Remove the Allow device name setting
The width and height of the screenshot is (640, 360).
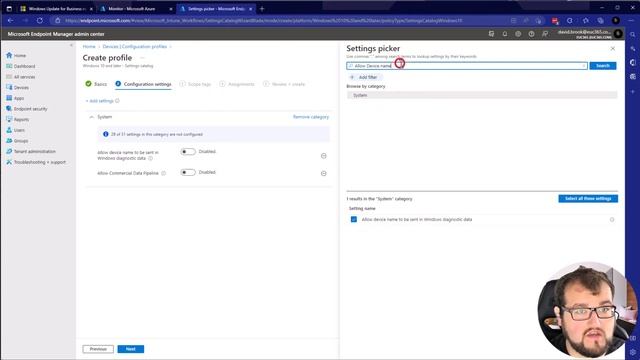tap(324, 156)
